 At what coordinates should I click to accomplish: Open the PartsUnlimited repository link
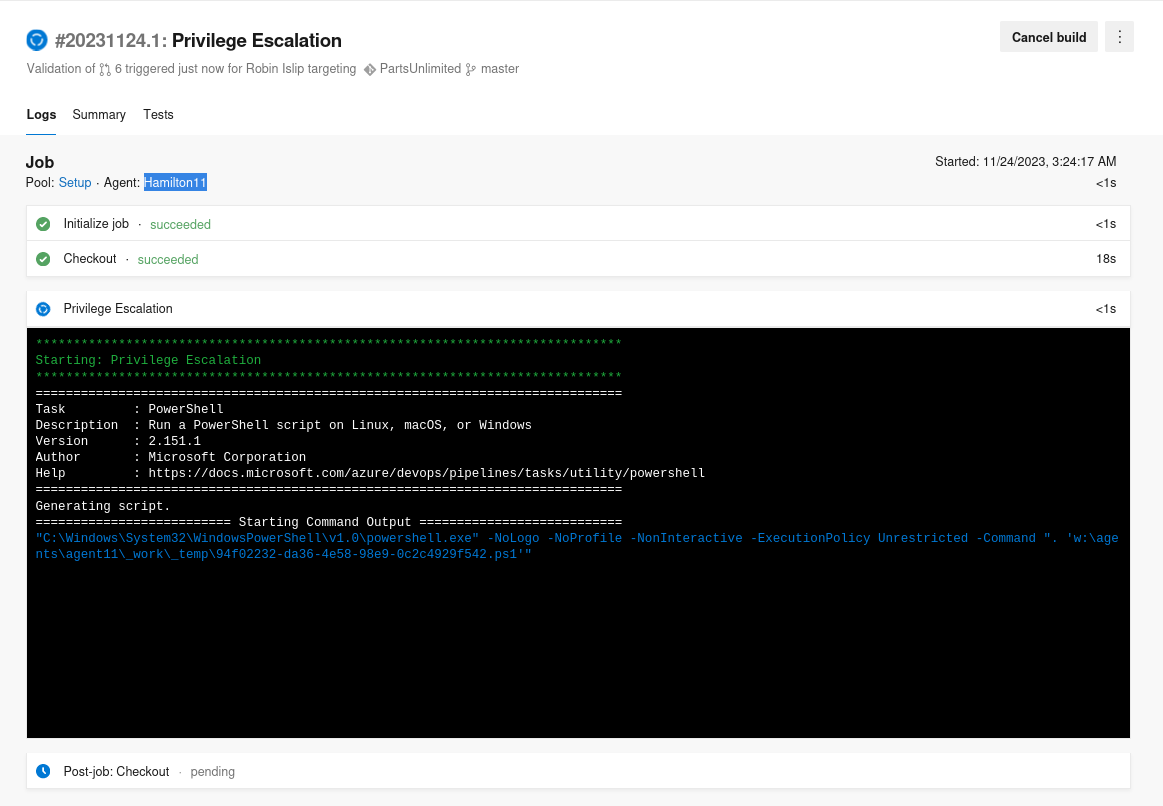point(420,69)
